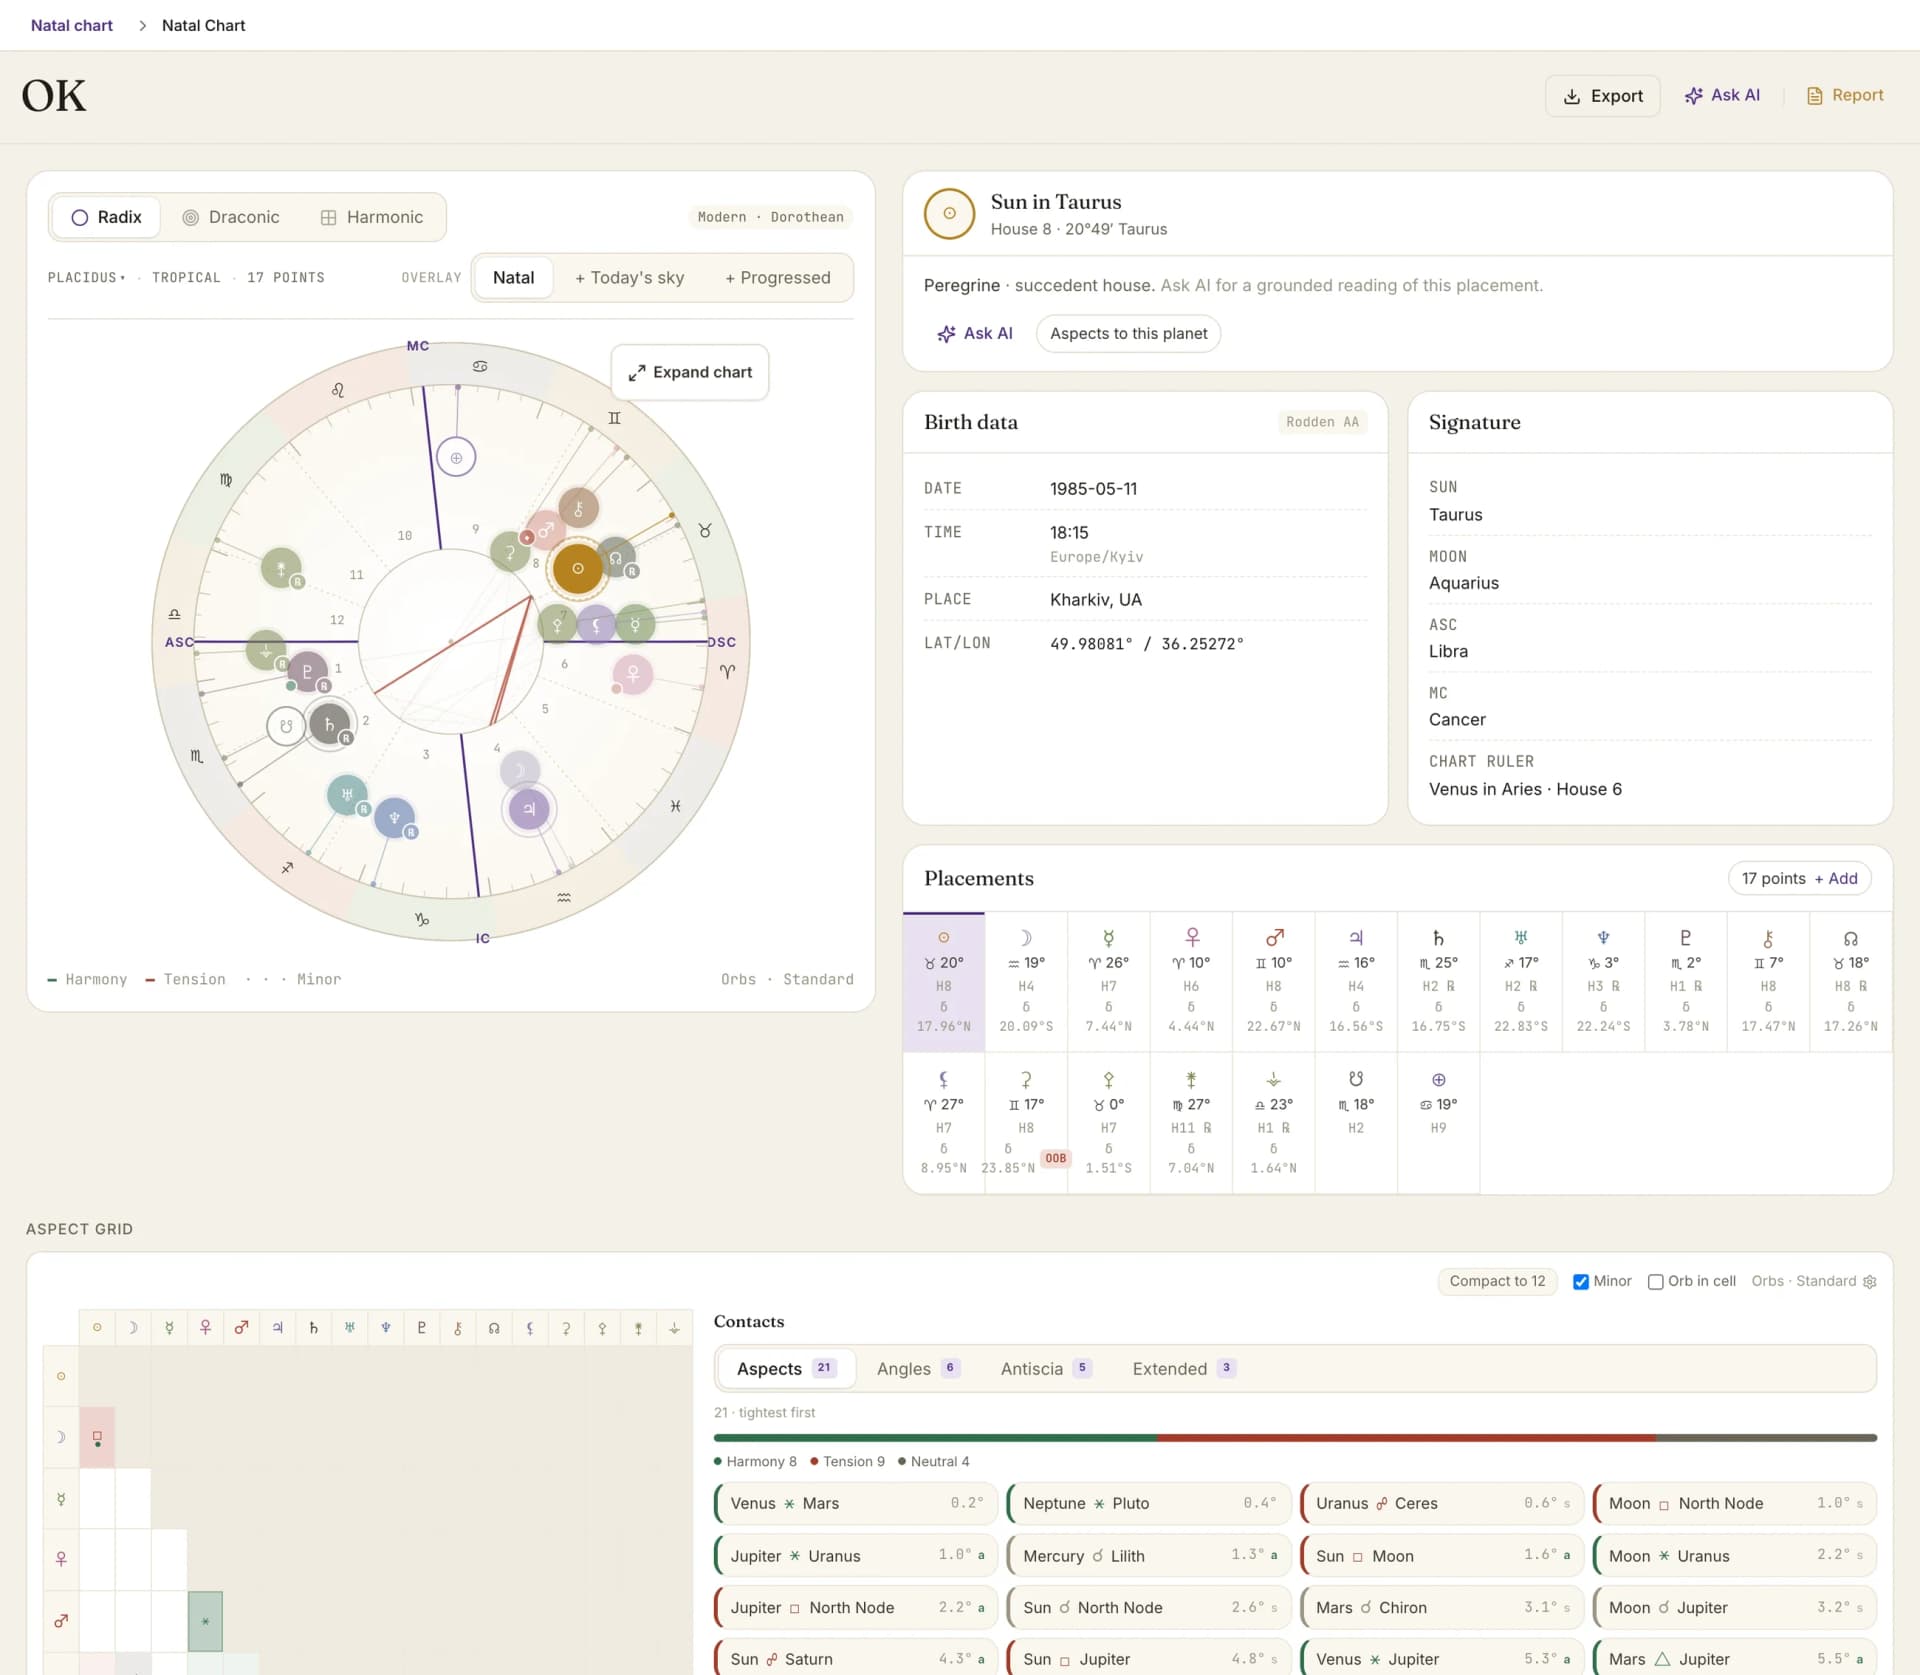This screenshot has width=1920, height=1675.
Task: Select the Part of Fortune glyph on chart
Action: [456, 458]
